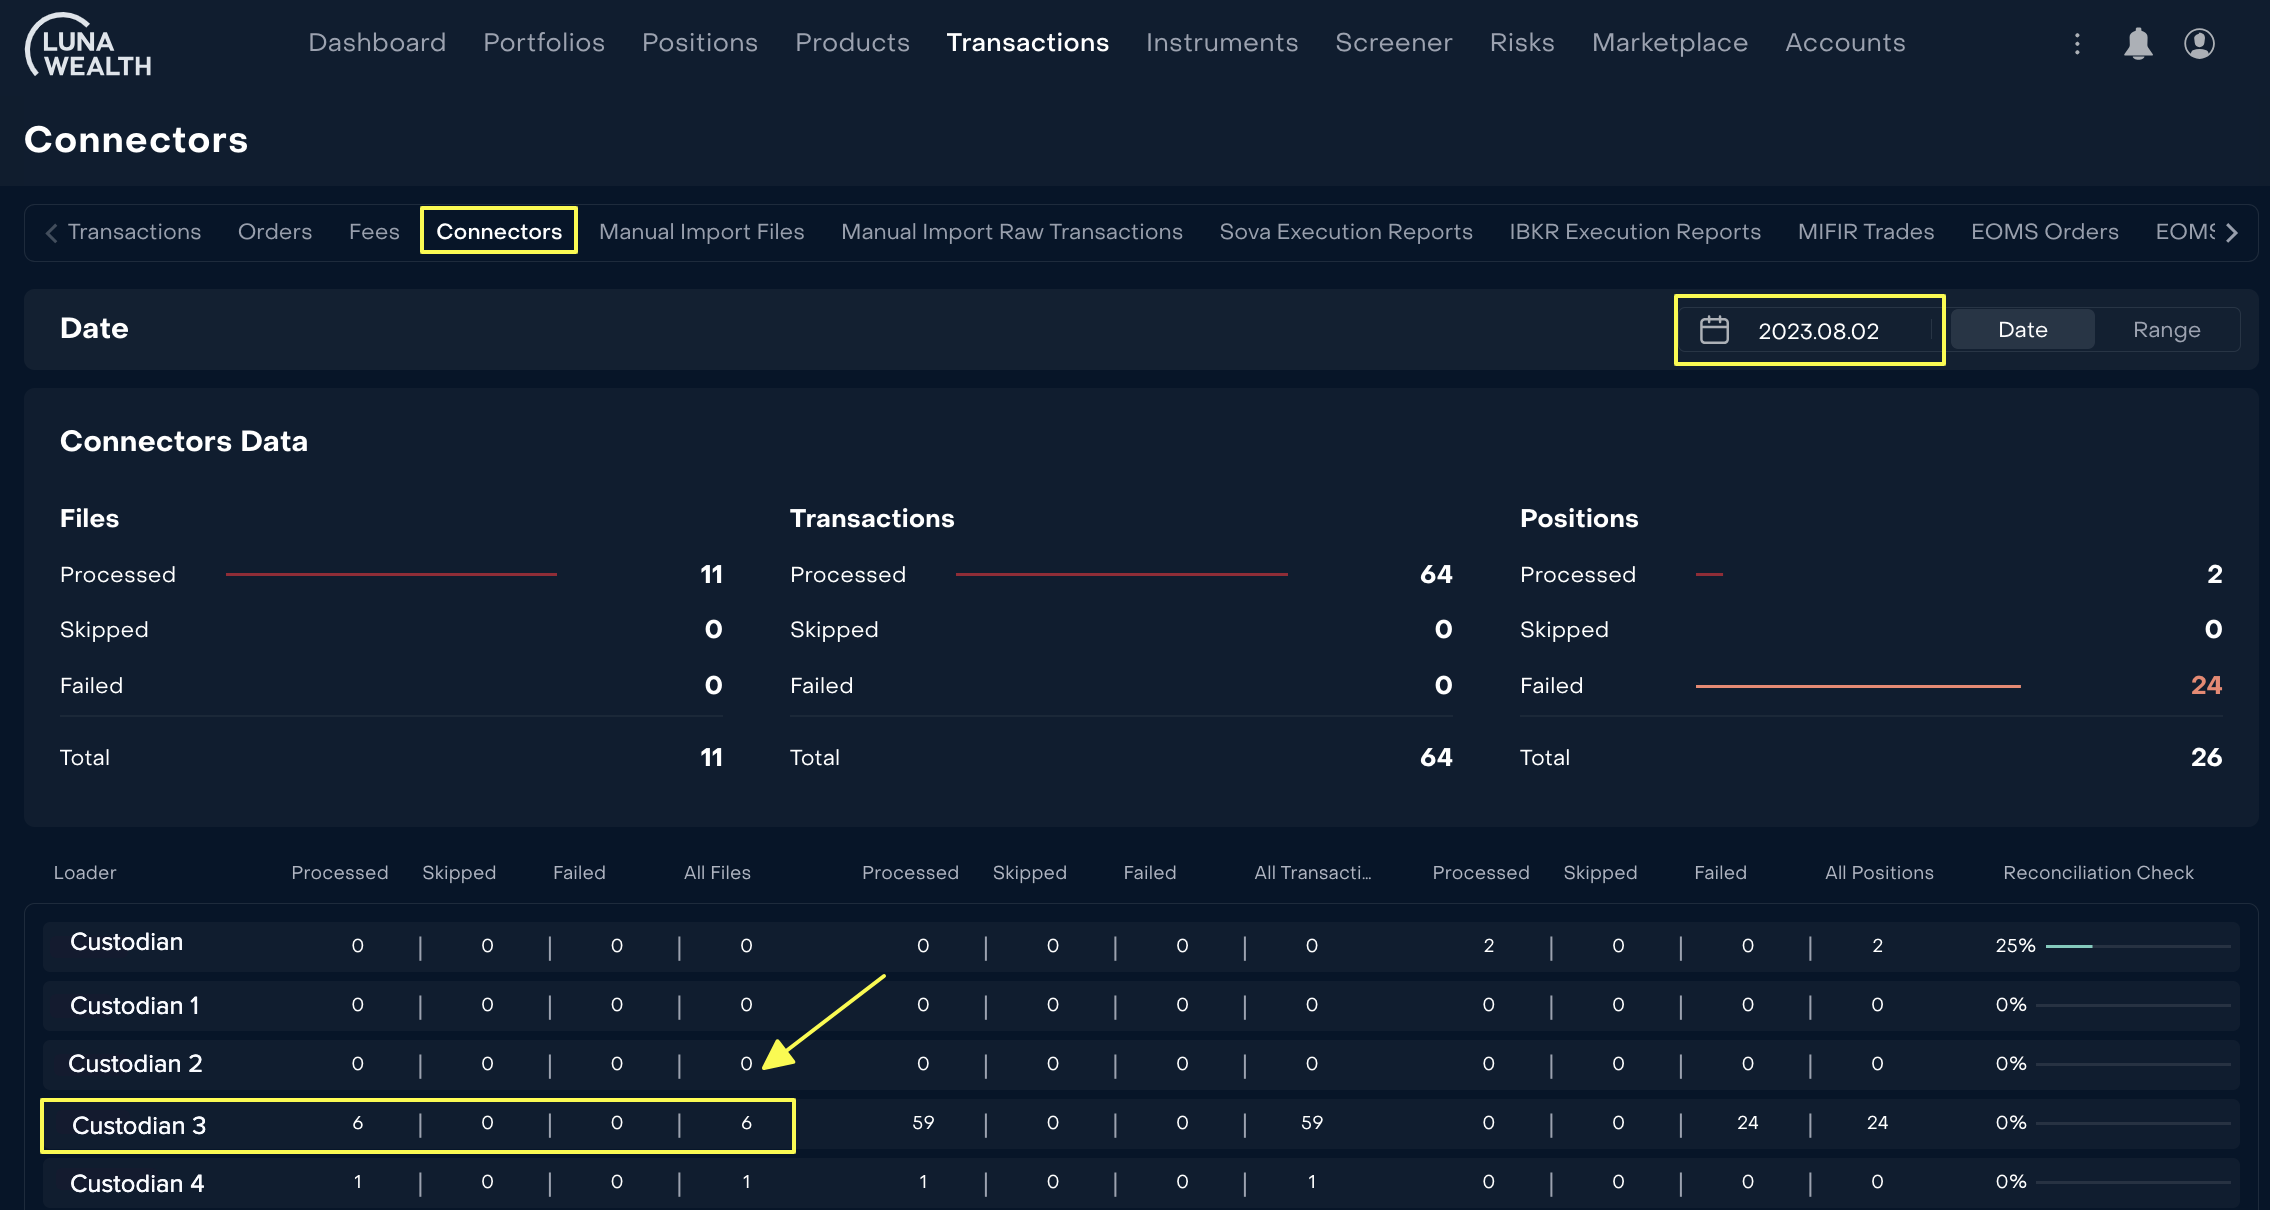Open MIFIR Trades tab
The width and height of the screenshot is (2270, 1210).
point(1866,232)
